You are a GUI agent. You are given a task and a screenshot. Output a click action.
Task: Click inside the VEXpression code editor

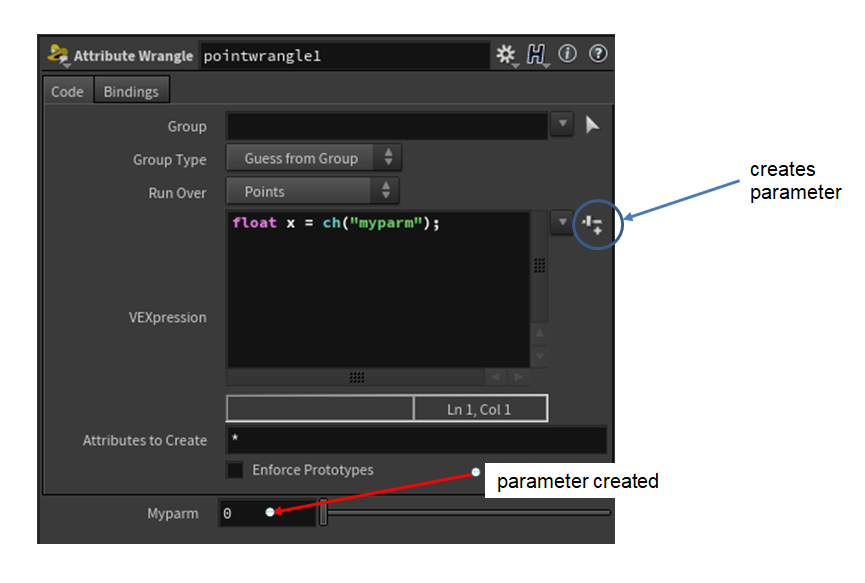pyautogui.click(x=378, y=290)
